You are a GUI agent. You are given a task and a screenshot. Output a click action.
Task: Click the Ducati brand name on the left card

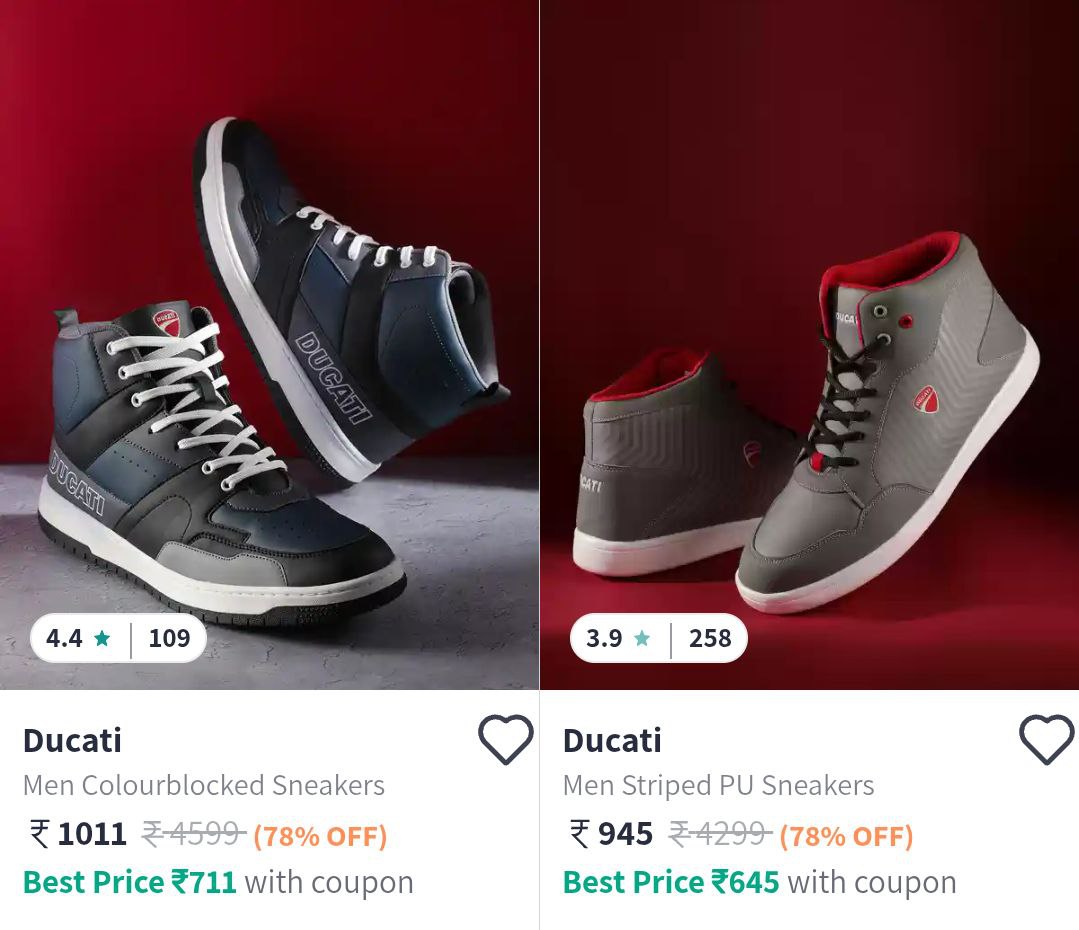[x=71, y=741]
